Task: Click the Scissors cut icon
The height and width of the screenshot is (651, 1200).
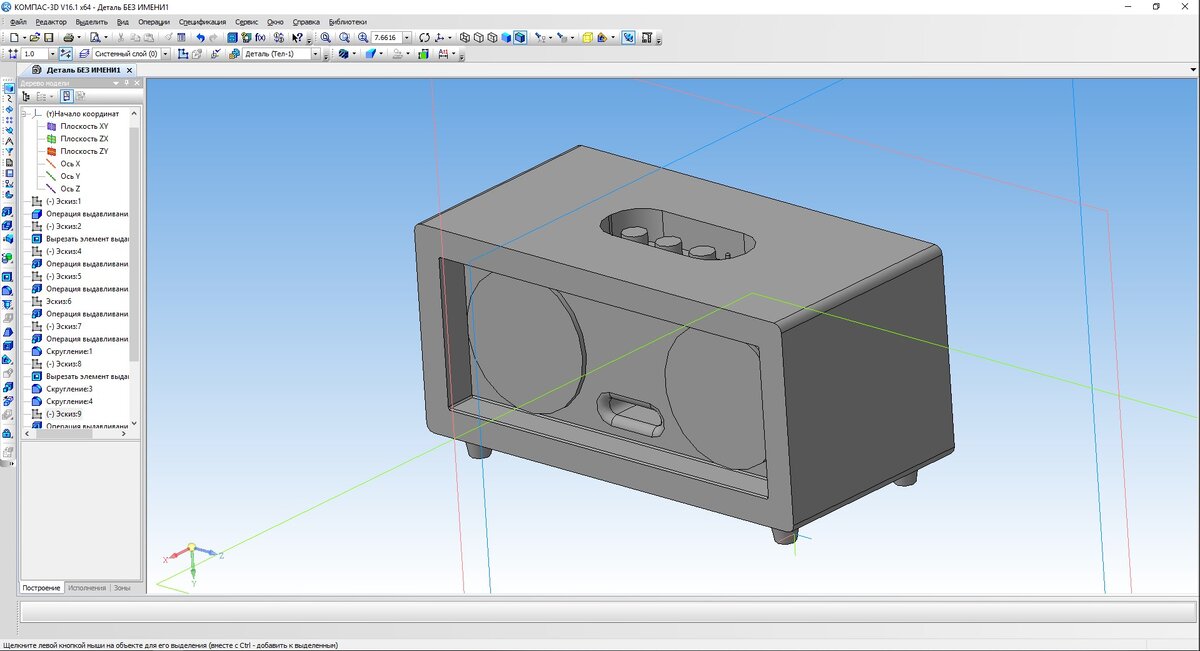Action: [122, 37]
